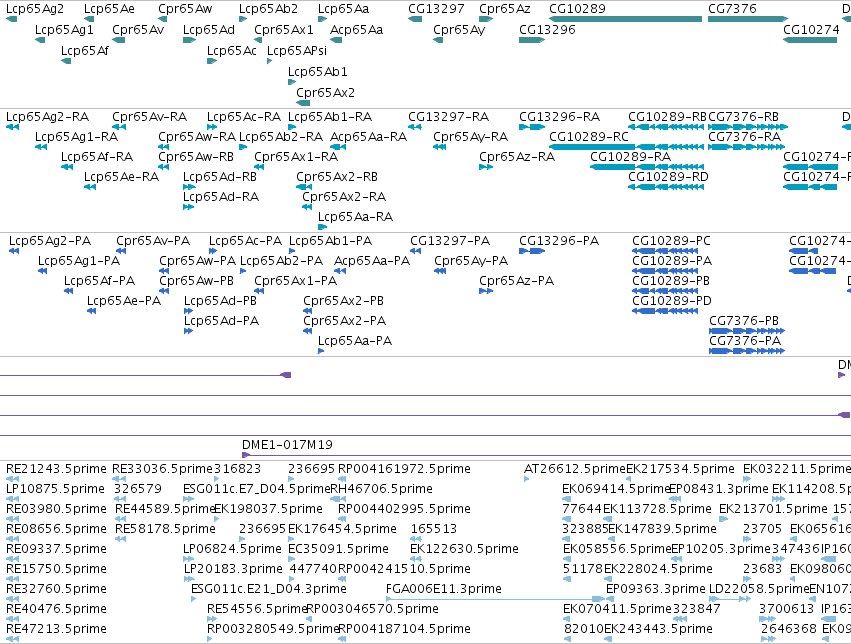Select gene label CG13297
The width and height of the screenshot is (851, 644).
(436, 9)
